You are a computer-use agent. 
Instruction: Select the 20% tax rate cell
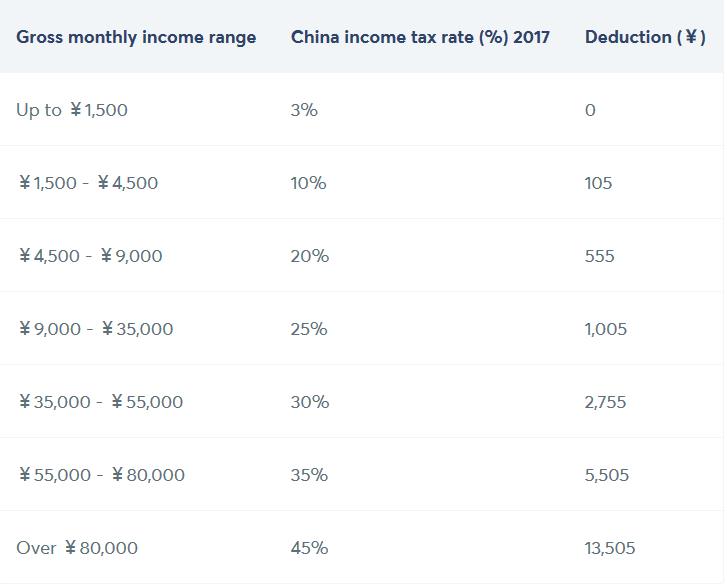click(309, 256)
